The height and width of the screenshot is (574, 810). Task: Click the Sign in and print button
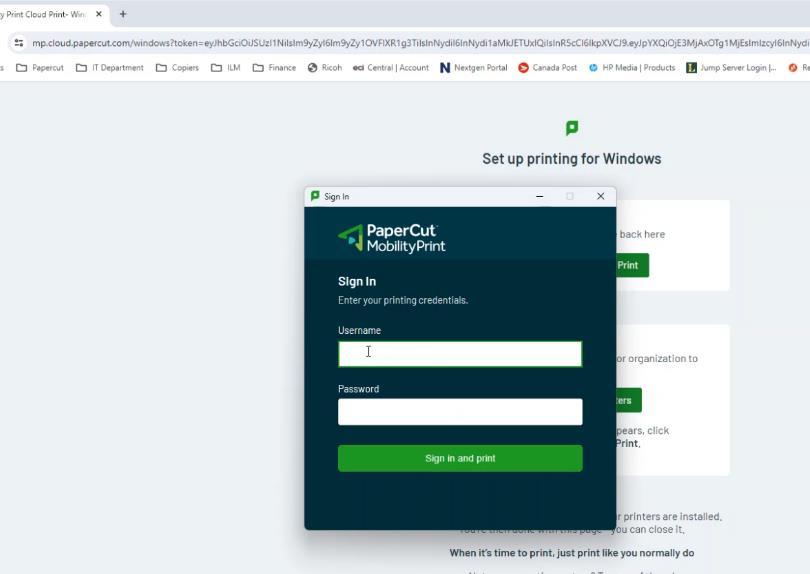click(x=460, y=458)
